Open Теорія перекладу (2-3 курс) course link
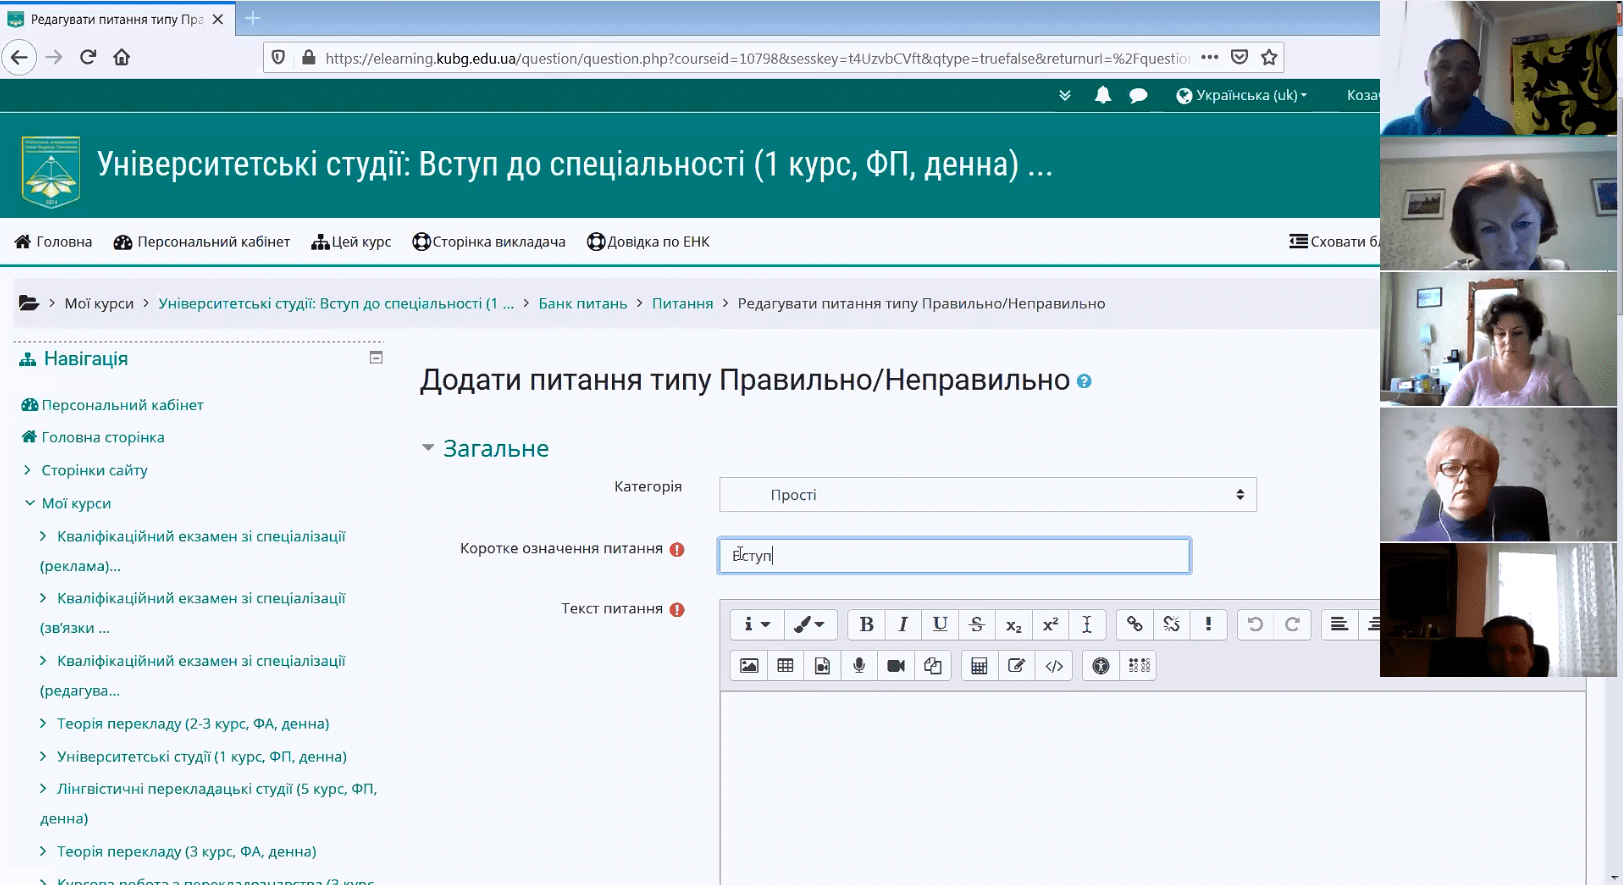Screen dimensions: 1623x885 pos(193,724)
